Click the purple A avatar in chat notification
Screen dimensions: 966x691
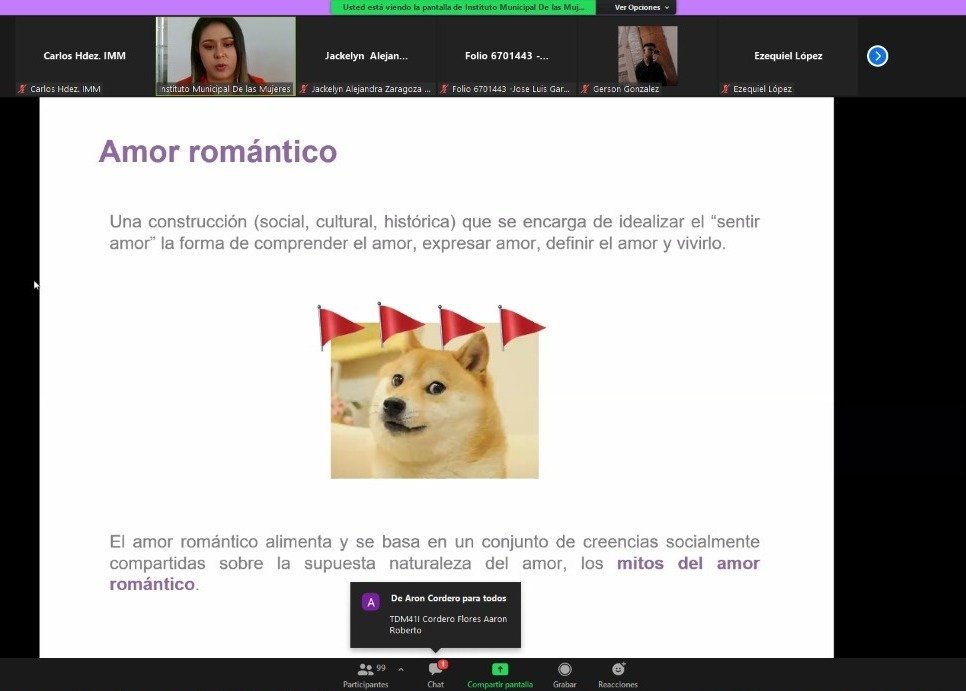click(x=370, y=602)
